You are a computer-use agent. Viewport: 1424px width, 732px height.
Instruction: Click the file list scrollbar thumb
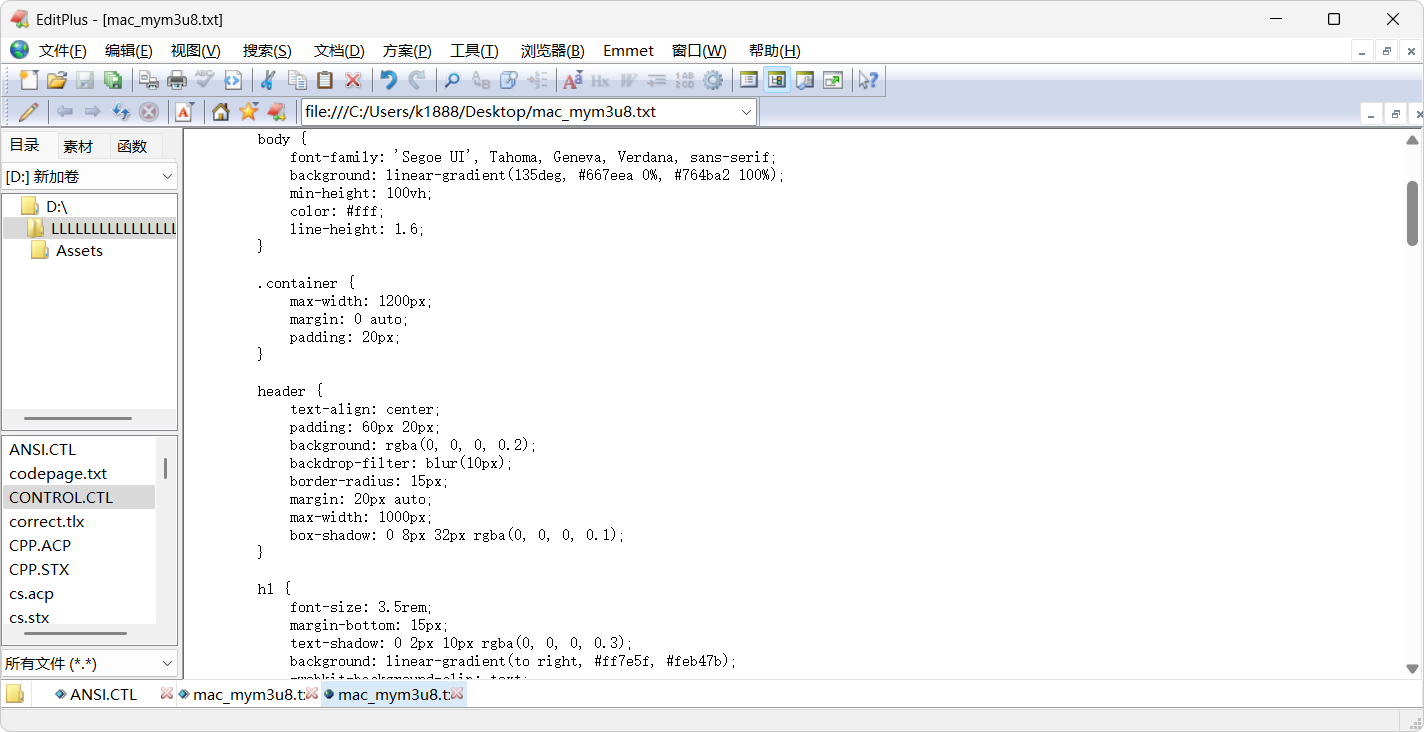coord(165,468)
